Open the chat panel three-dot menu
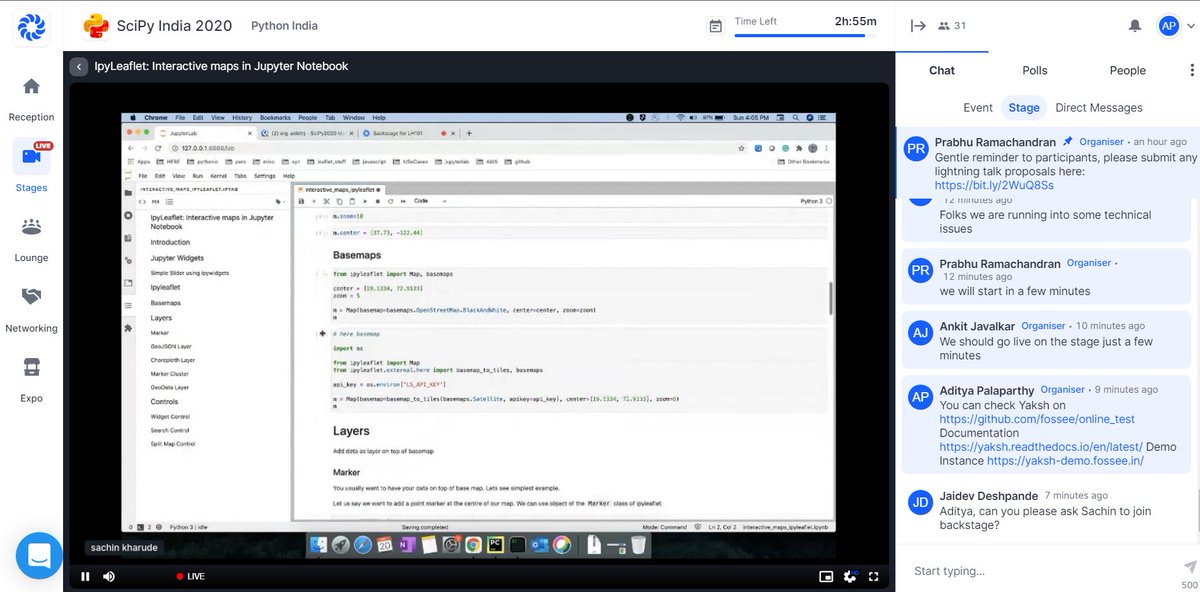Screen dimensions: 1200x592 1191,70
